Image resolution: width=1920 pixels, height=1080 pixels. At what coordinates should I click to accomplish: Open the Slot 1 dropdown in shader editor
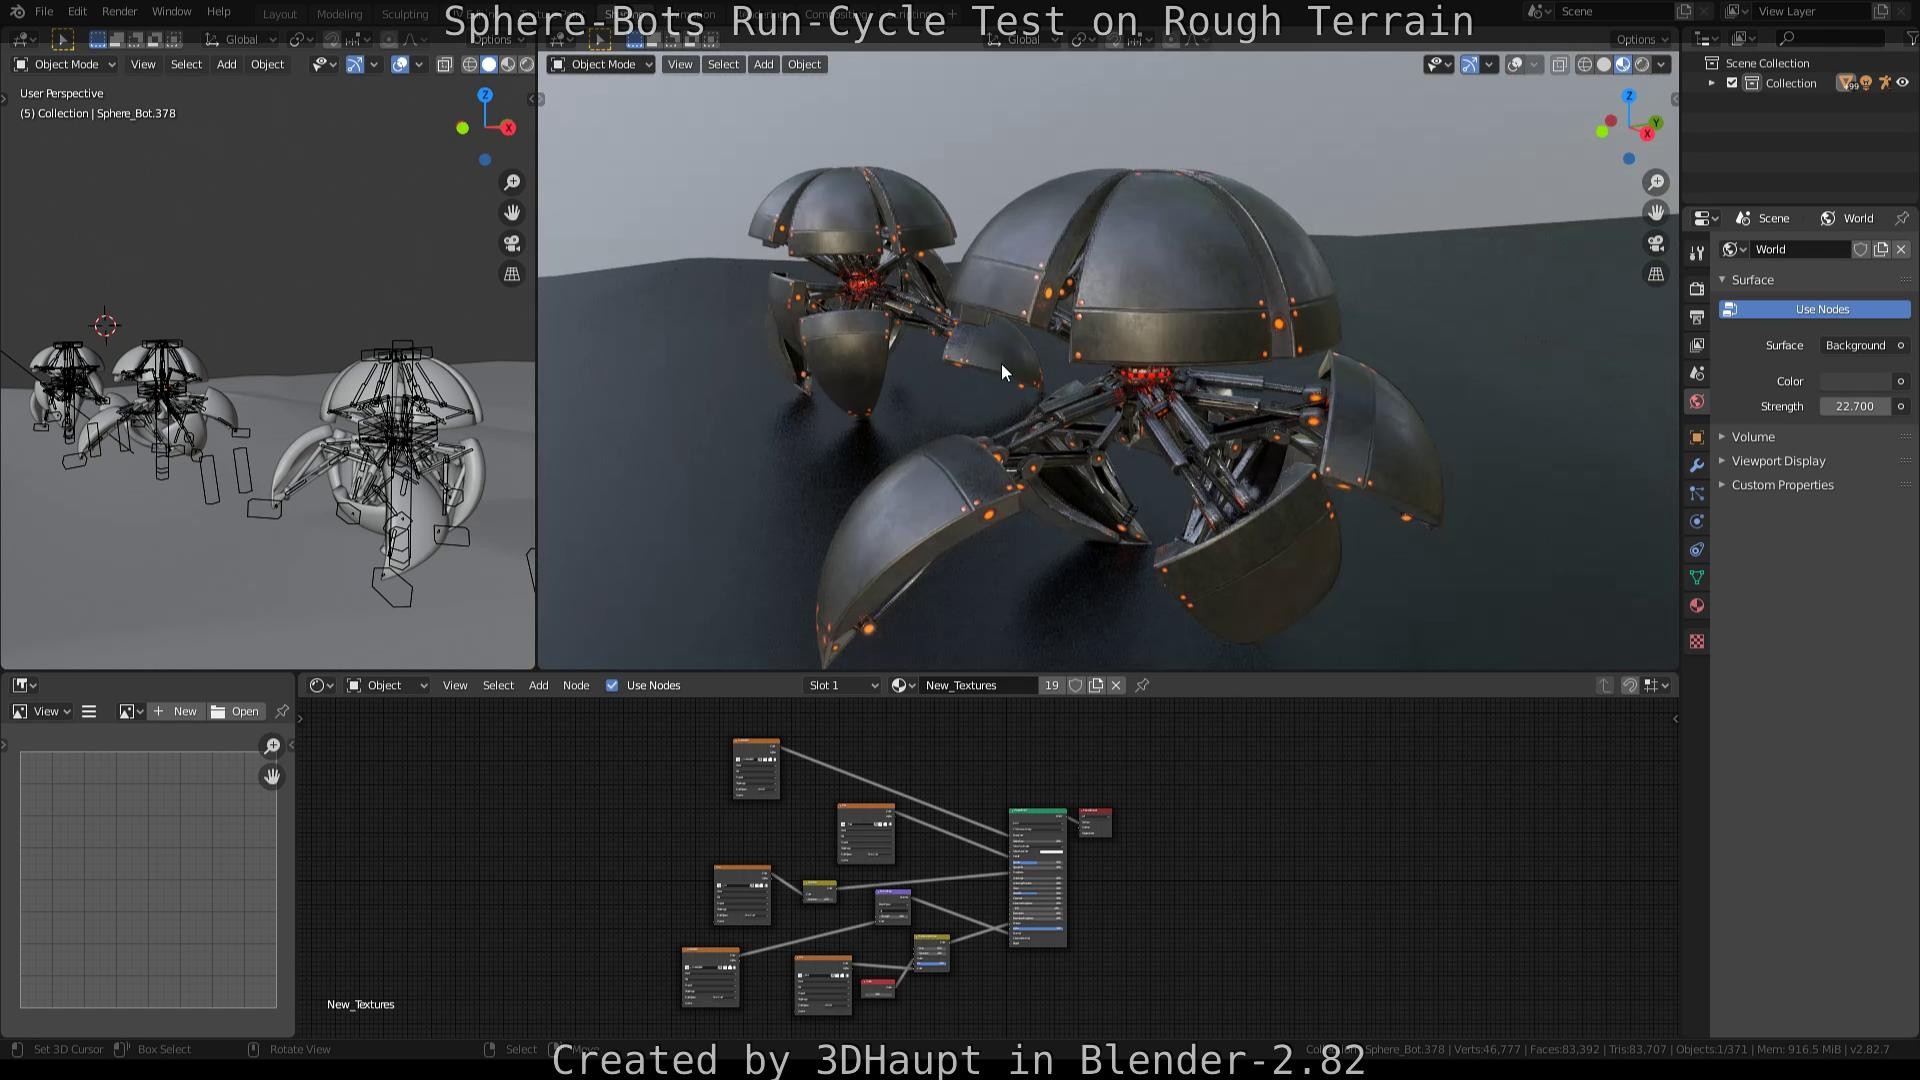click(840, 685)
